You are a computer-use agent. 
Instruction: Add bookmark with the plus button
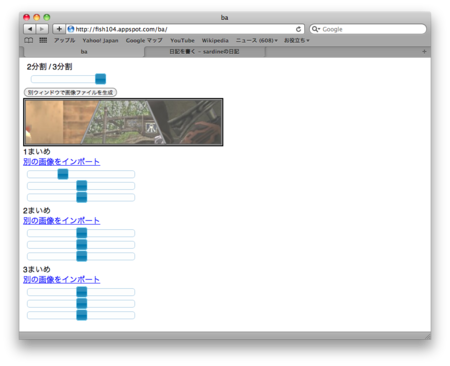[x=59, y=29]
